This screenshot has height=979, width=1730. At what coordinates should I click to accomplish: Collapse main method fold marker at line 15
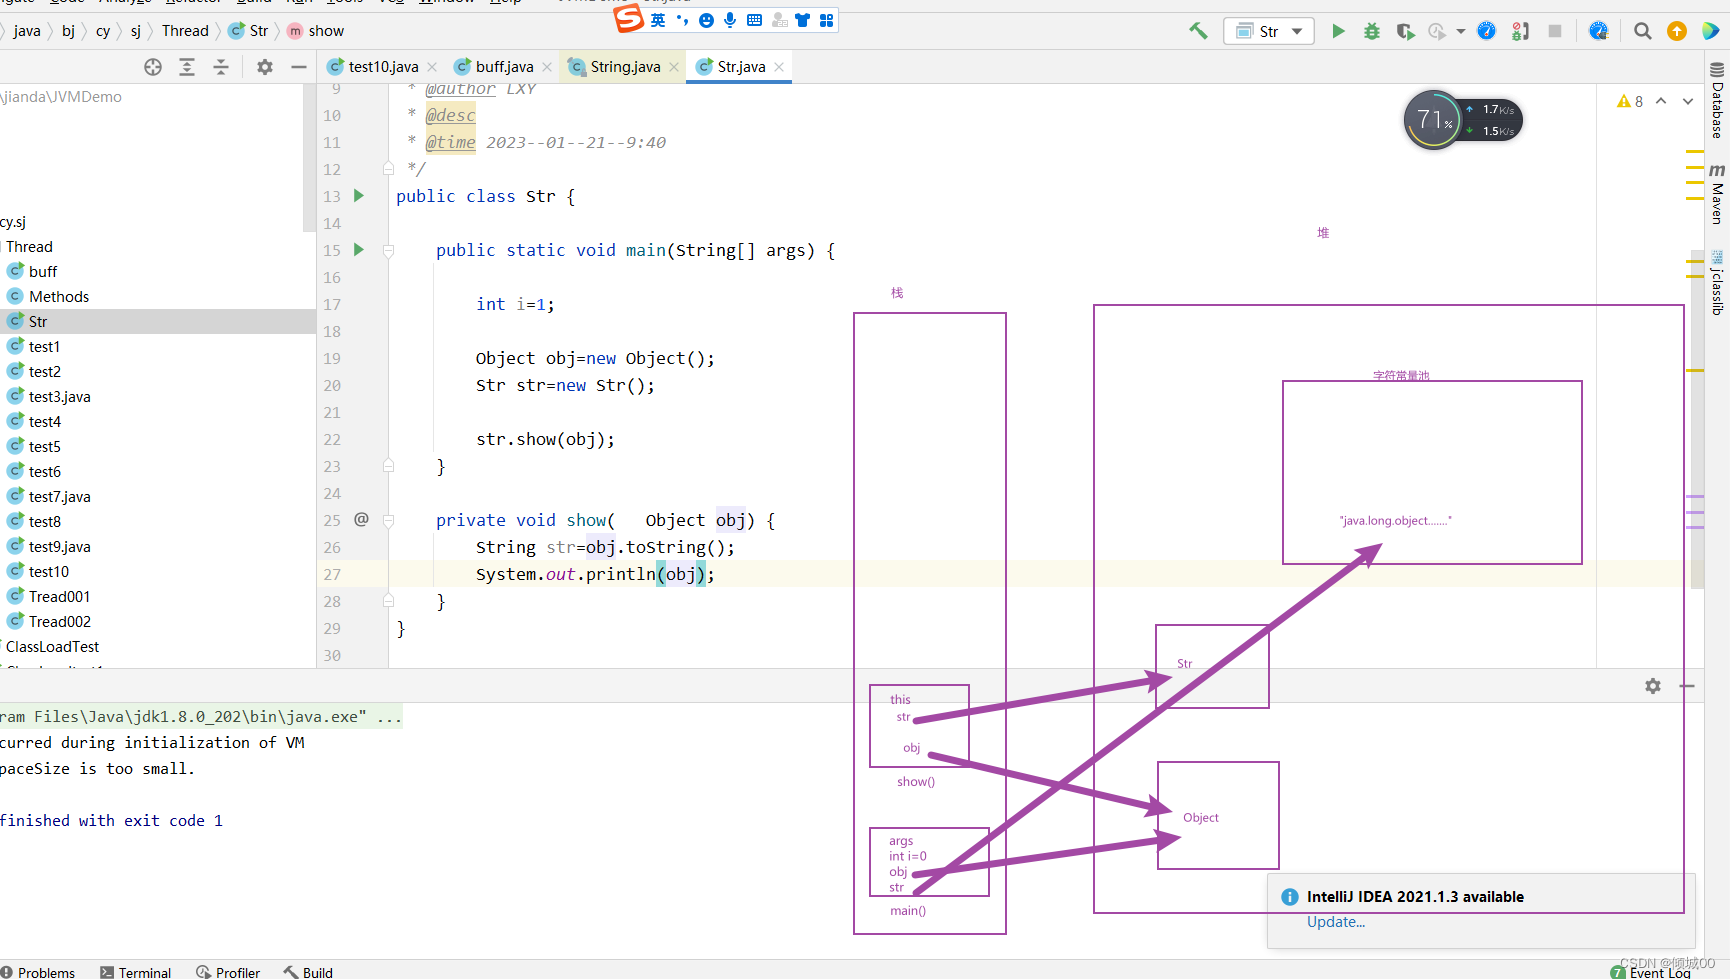click(389, 250)
